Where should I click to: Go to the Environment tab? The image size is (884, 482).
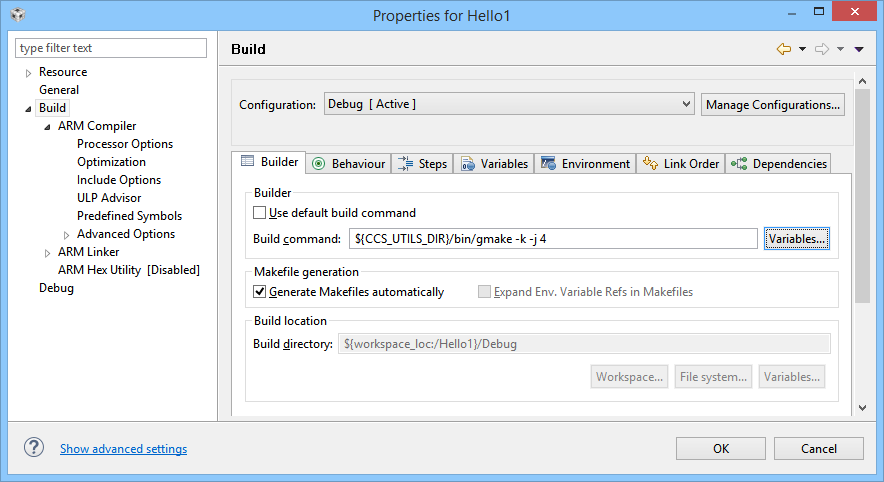pos(585,163)
